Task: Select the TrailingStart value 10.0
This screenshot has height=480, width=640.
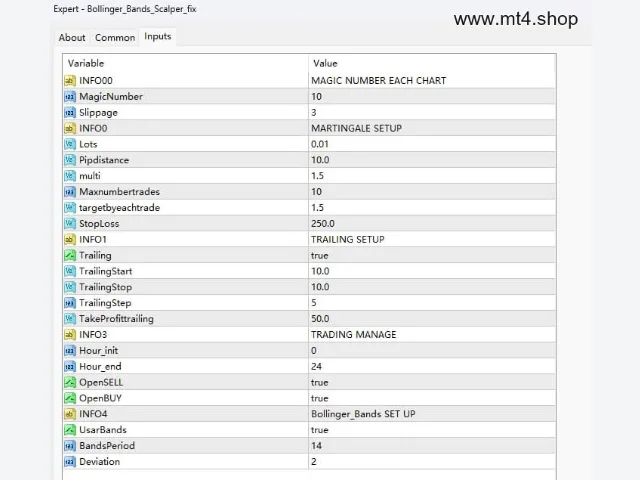Action: tap(320, 271)
